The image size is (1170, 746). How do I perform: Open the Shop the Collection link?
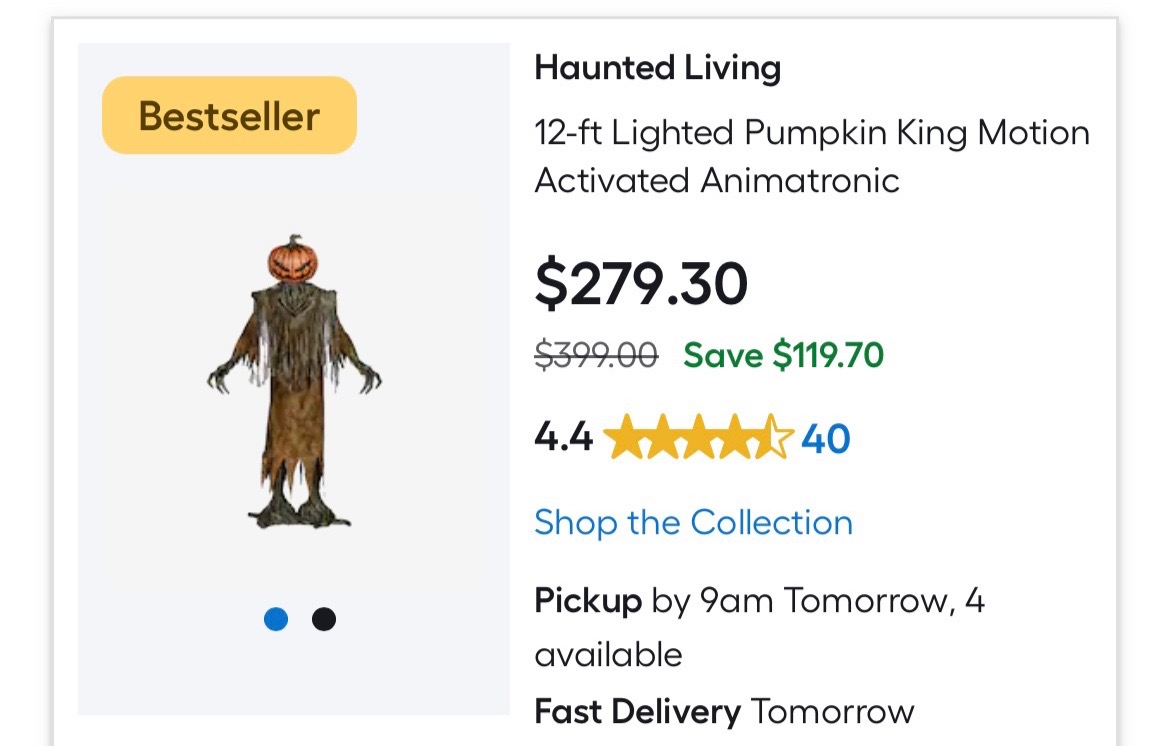point(693,522)
